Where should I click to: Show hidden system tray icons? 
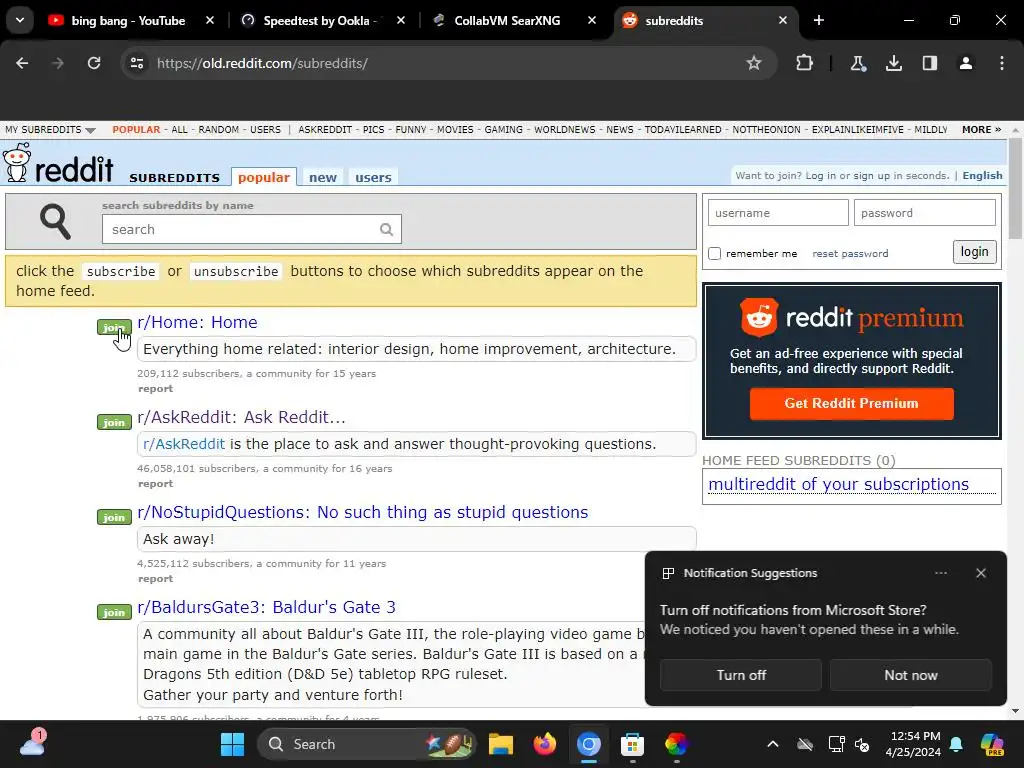tap(773, 744)
